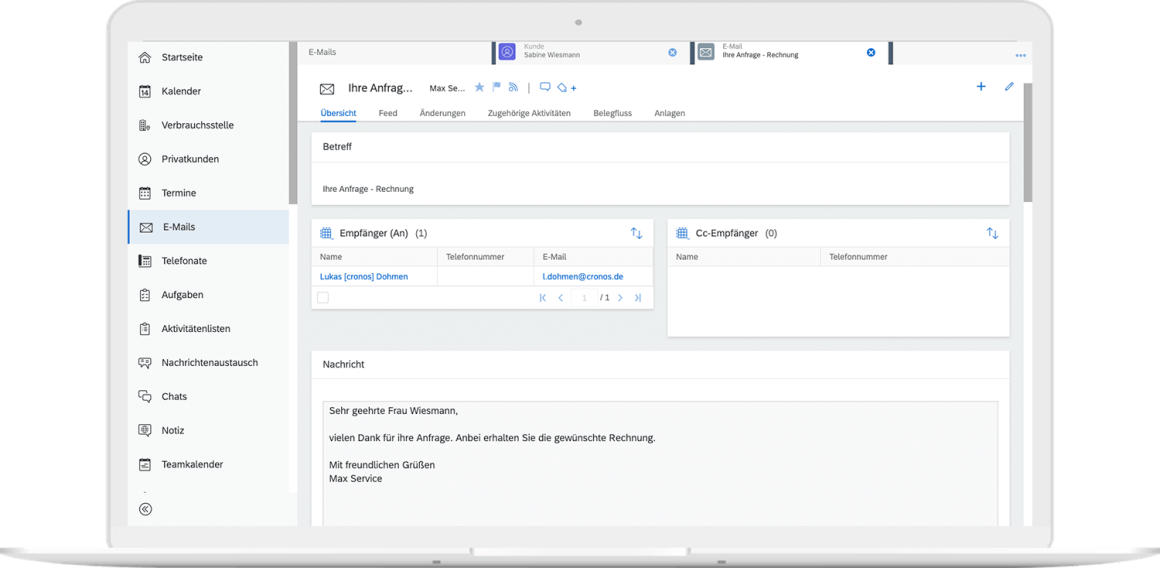Screen dimensions: 1160x568
Task: Click the plus icon to create new
Action: point(981,87)
